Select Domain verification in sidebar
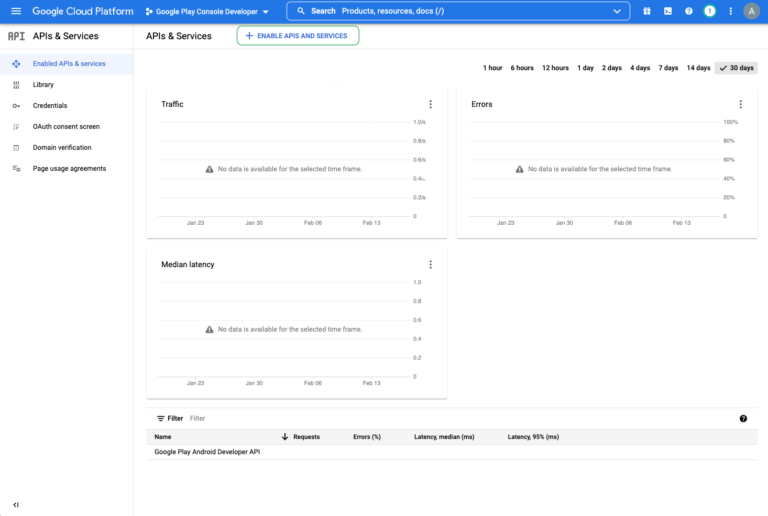This screenshot has width=768, height=516. (67, 147)
